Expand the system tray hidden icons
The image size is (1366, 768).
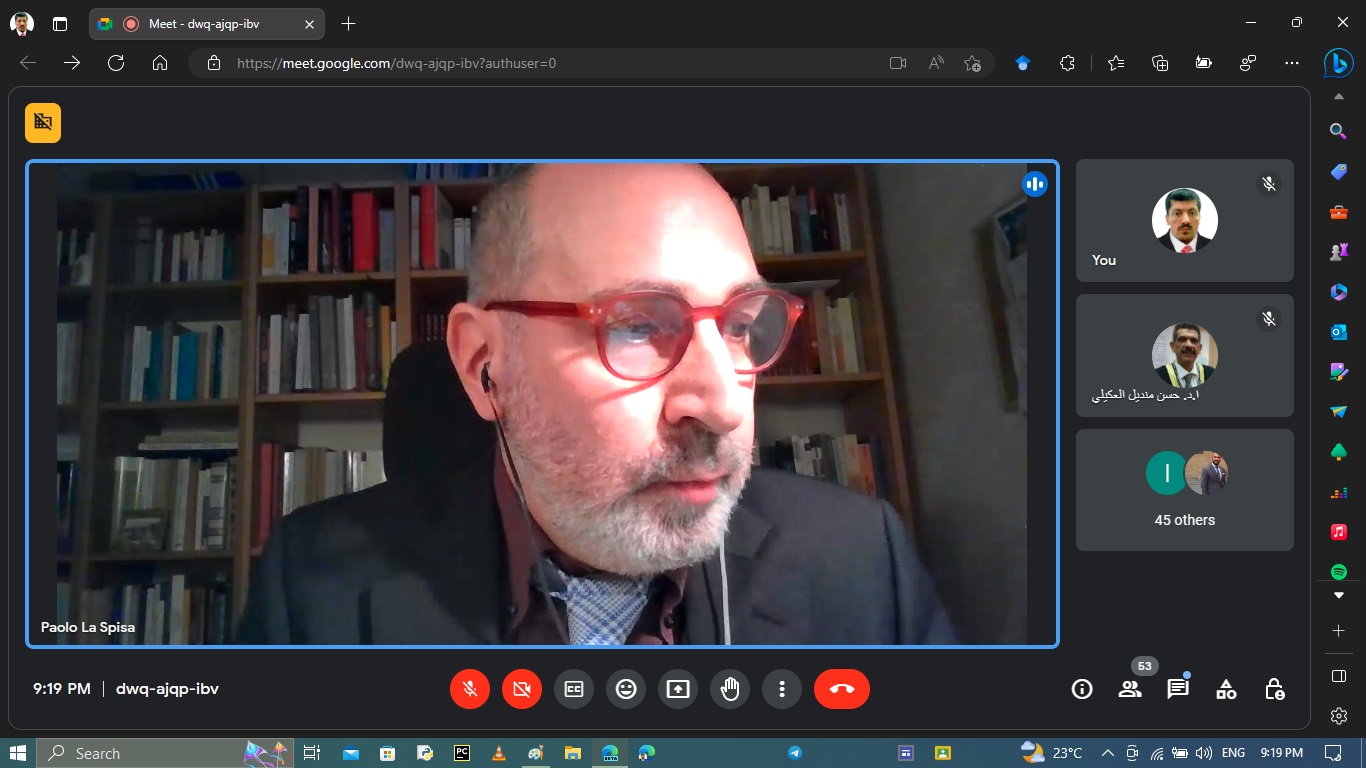coord(1107,753)
